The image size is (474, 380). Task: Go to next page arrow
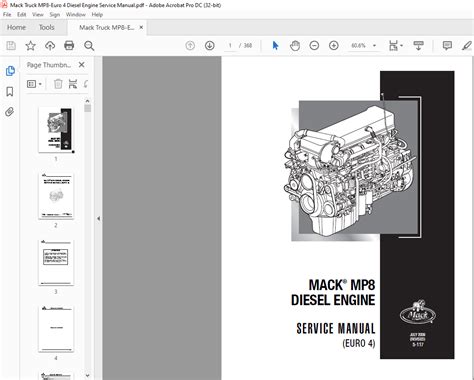(209, 45)
